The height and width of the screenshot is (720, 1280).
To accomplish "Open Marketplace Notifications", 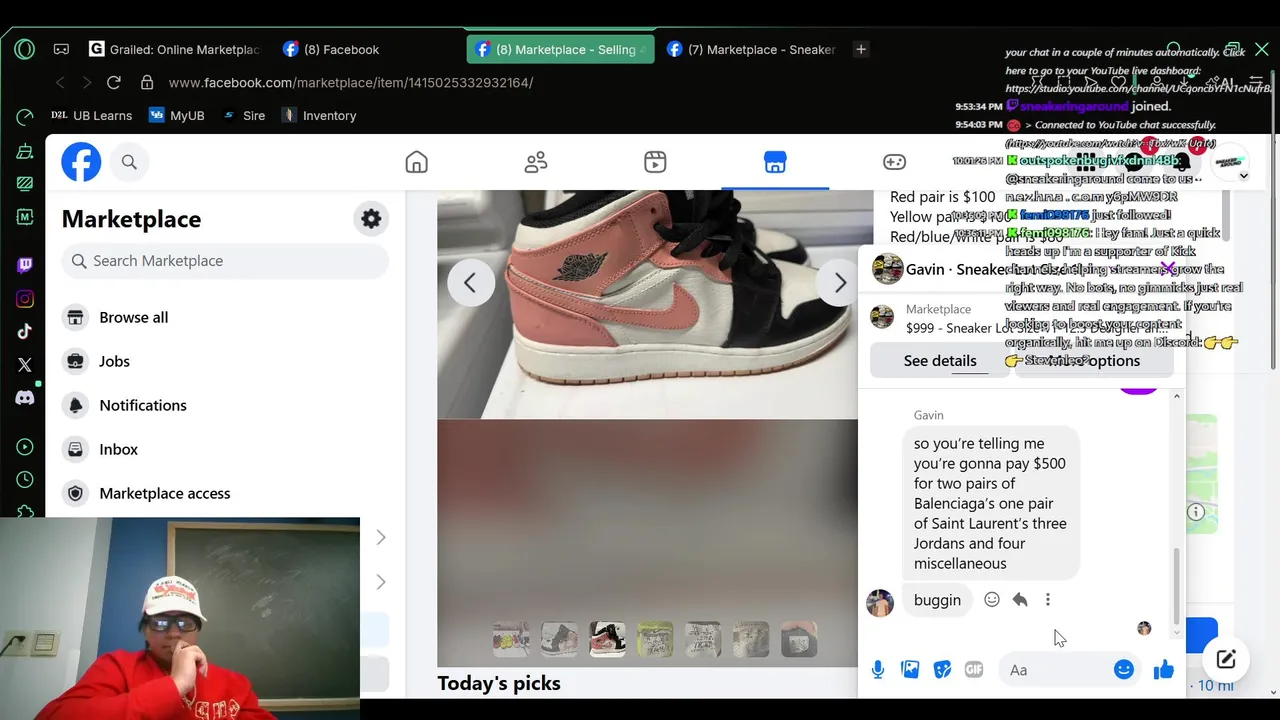I will pyautogui.click(x=225, y=405).
